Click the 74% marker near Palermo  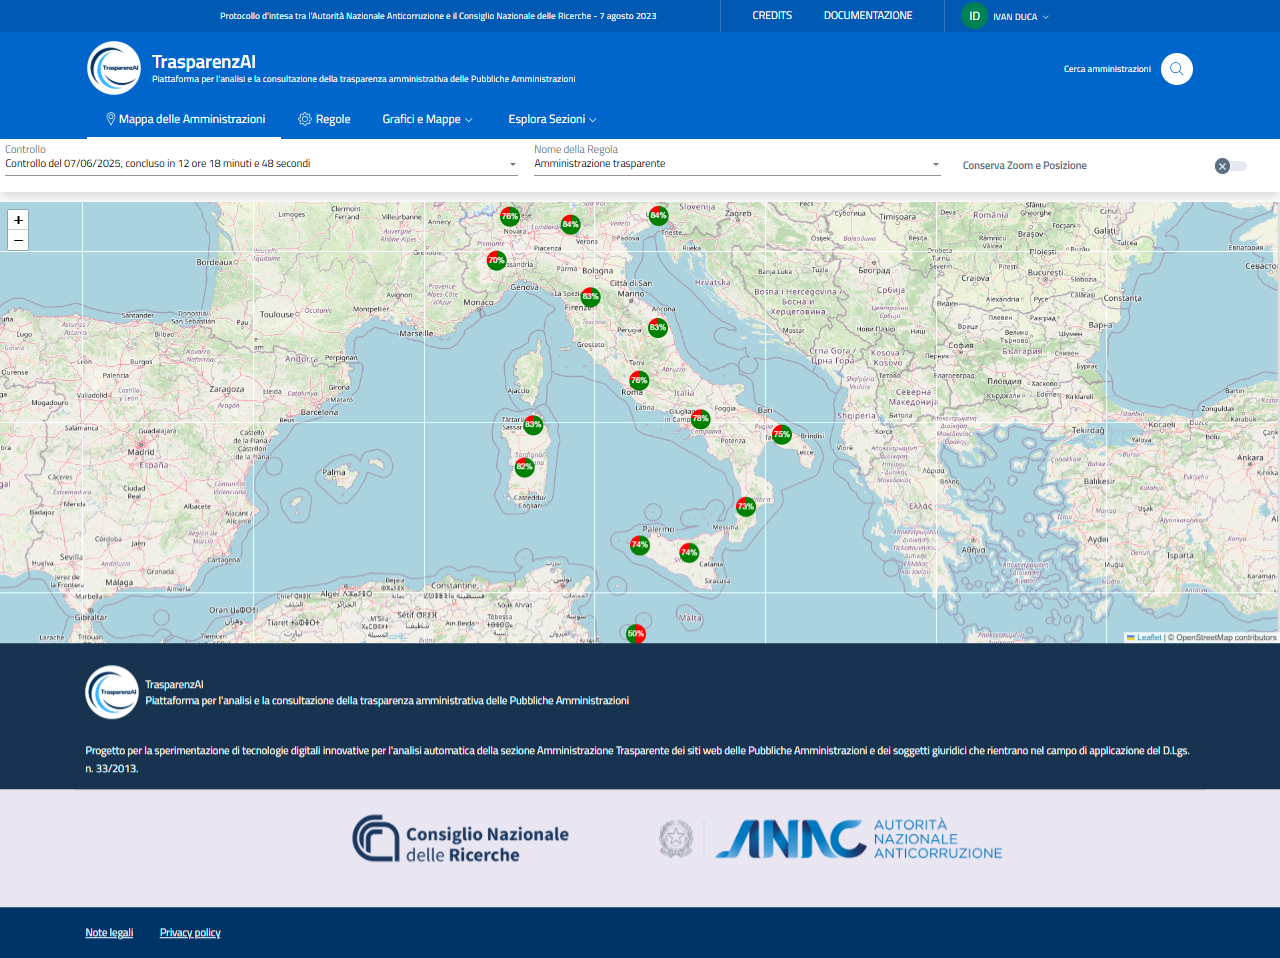(639, 544)
